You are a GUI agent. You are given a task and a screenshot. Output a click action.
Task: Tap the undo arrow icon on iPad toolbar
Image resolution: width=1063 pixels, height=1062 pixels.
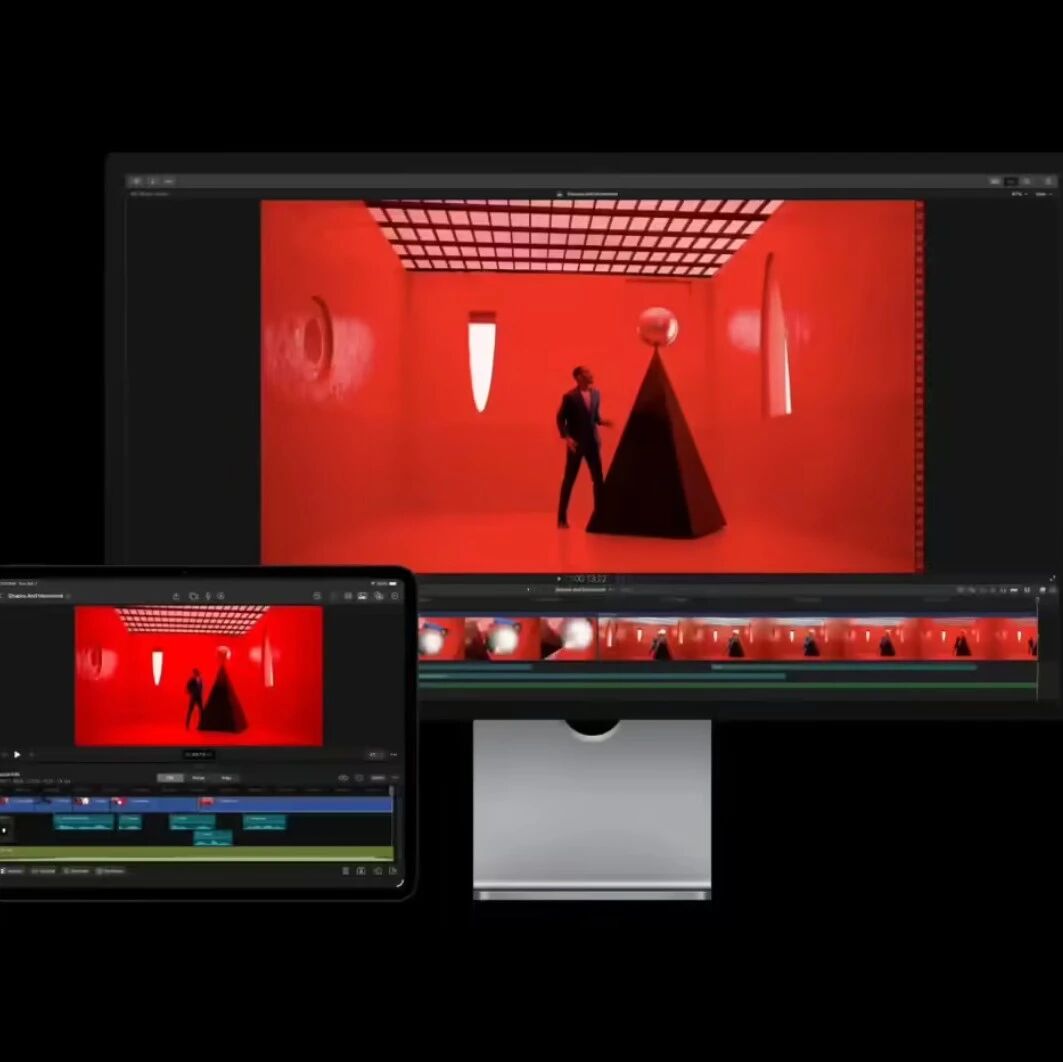pos(317,596)
